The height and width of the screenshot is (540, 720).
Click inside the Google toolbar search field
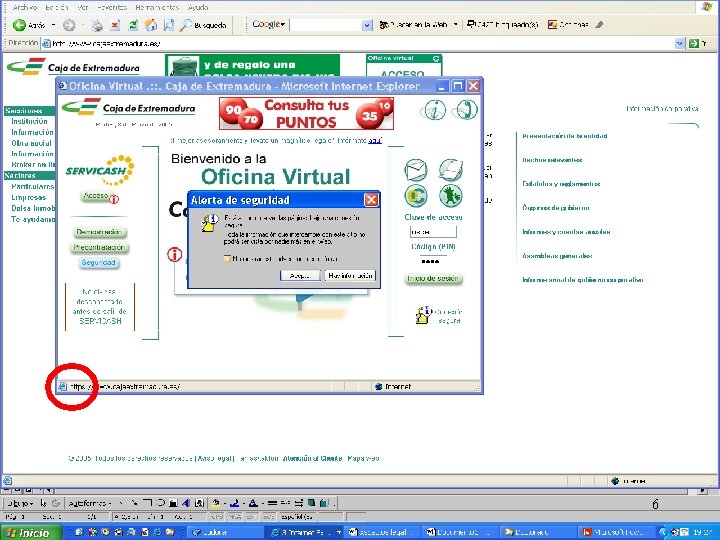click(x=326, y=25)
